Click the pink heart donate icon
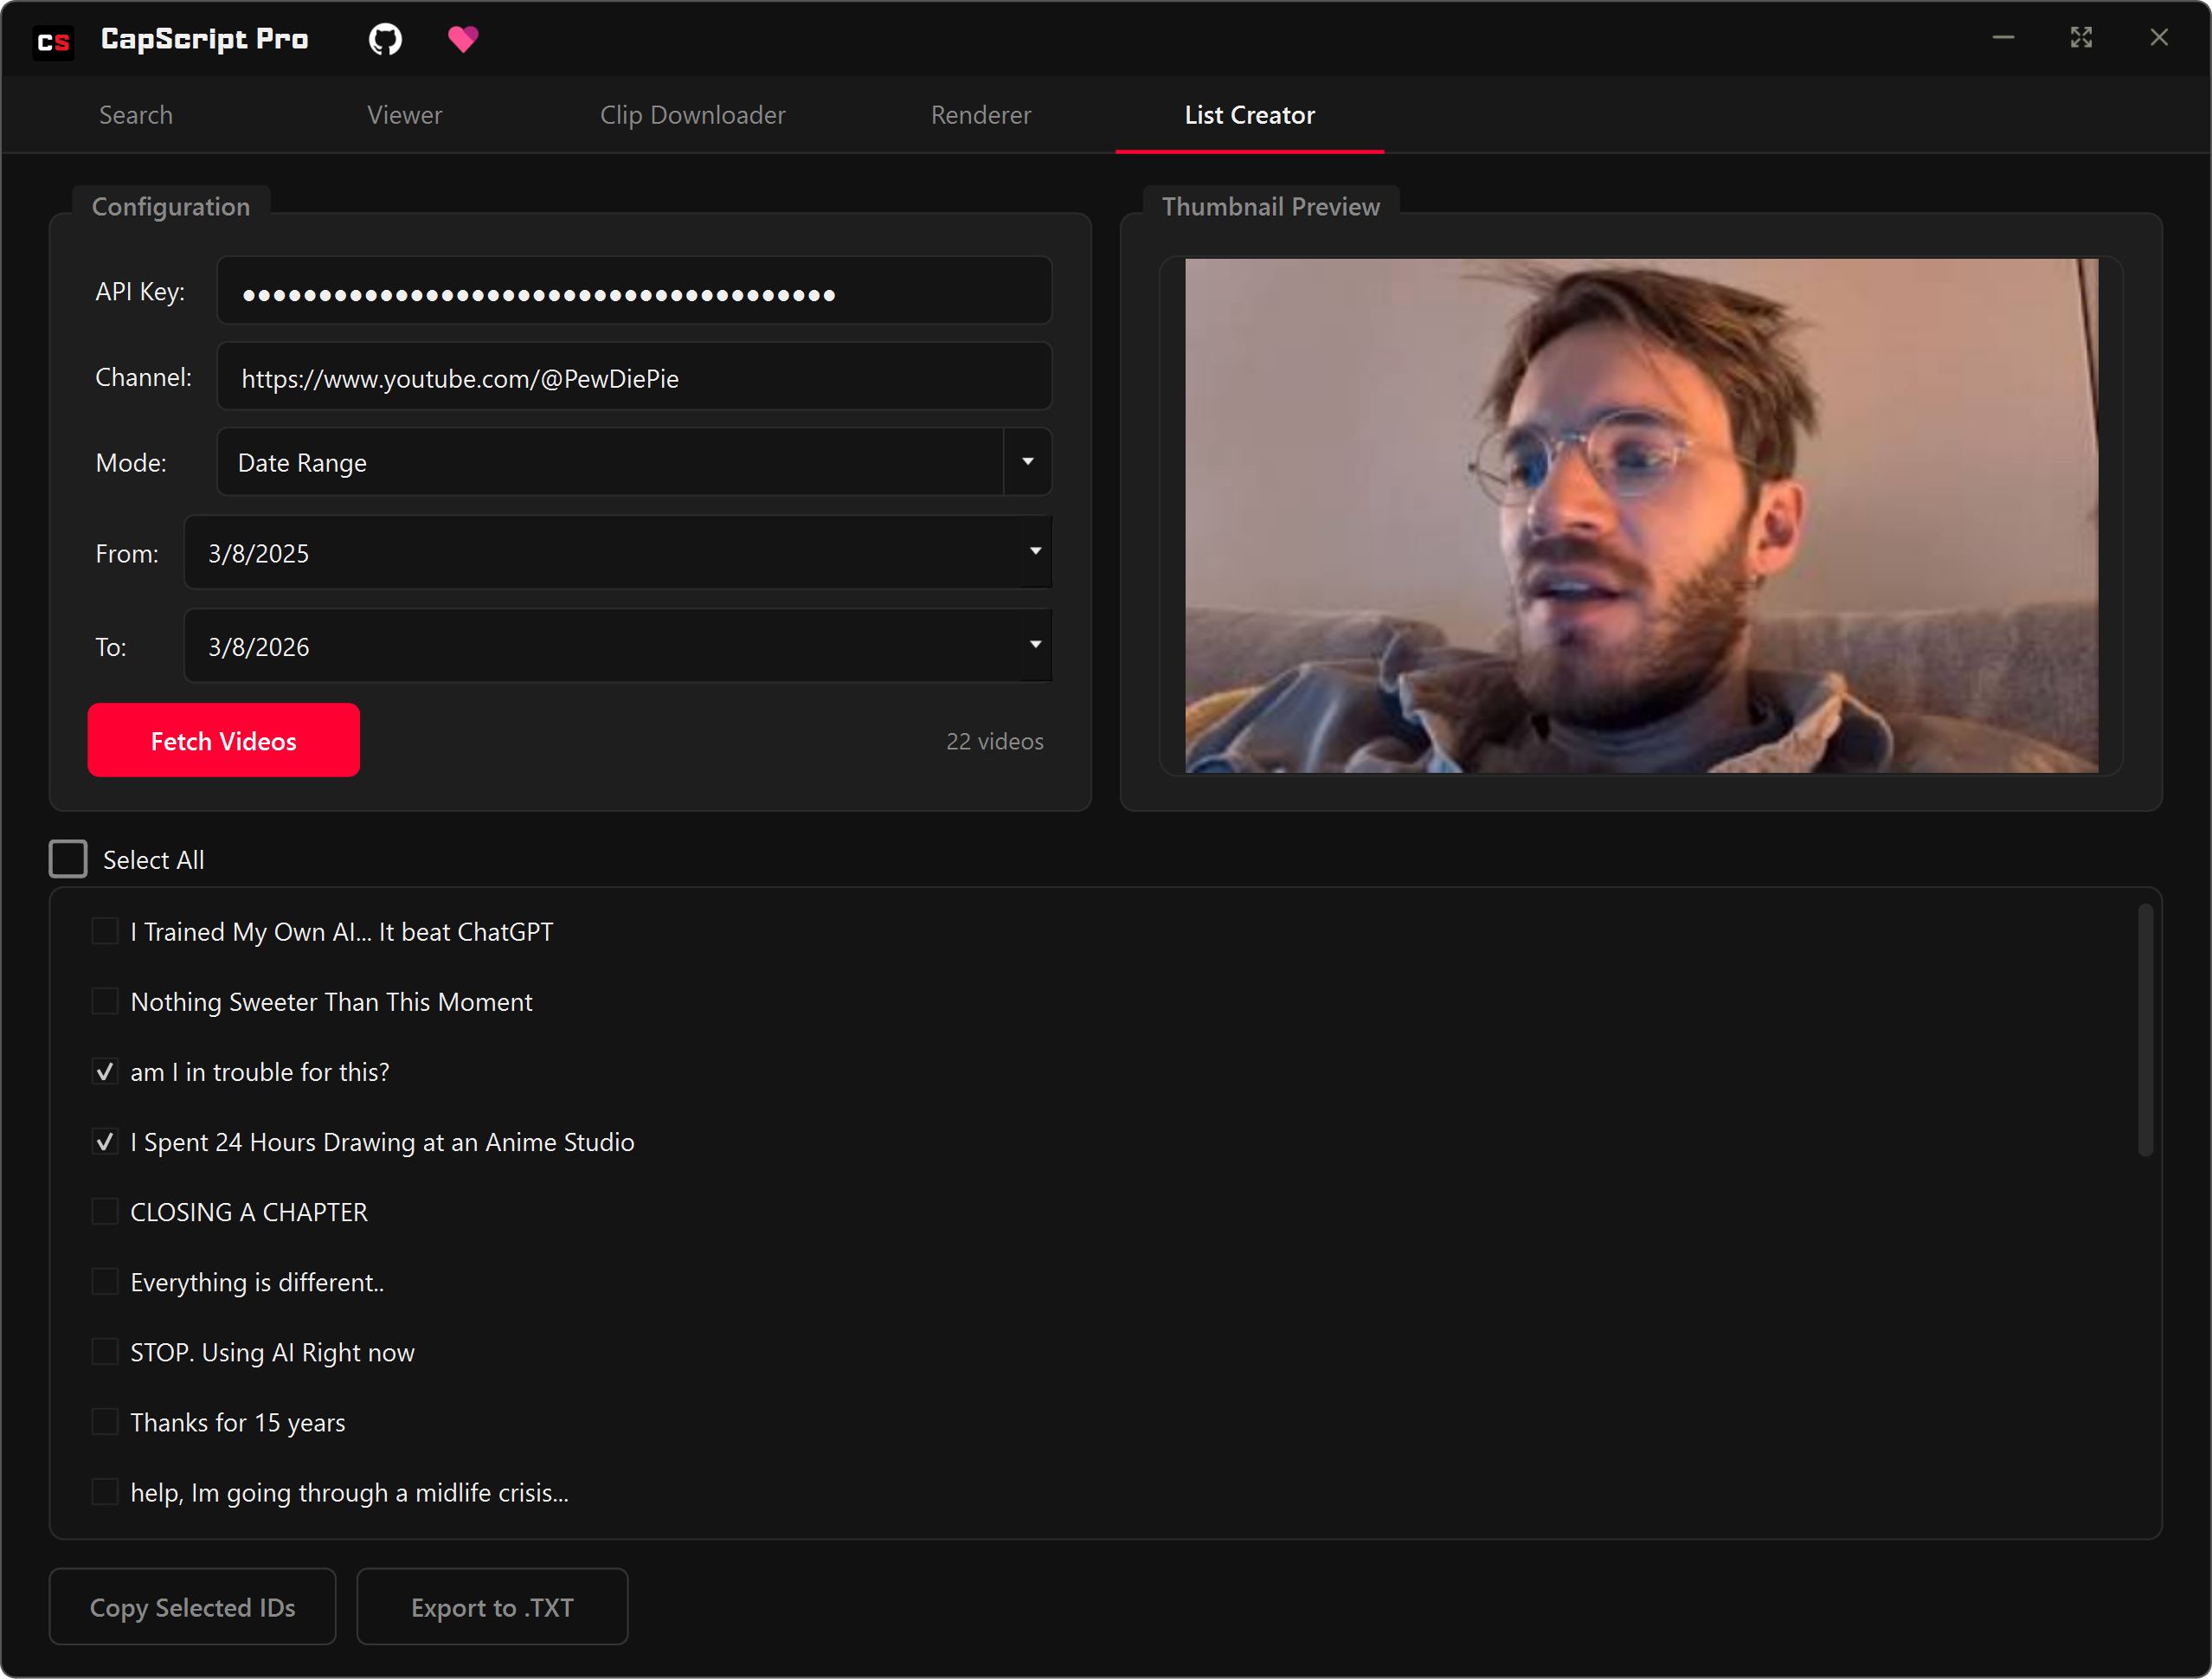2212x1679 pixels. [x=463, y=39]
